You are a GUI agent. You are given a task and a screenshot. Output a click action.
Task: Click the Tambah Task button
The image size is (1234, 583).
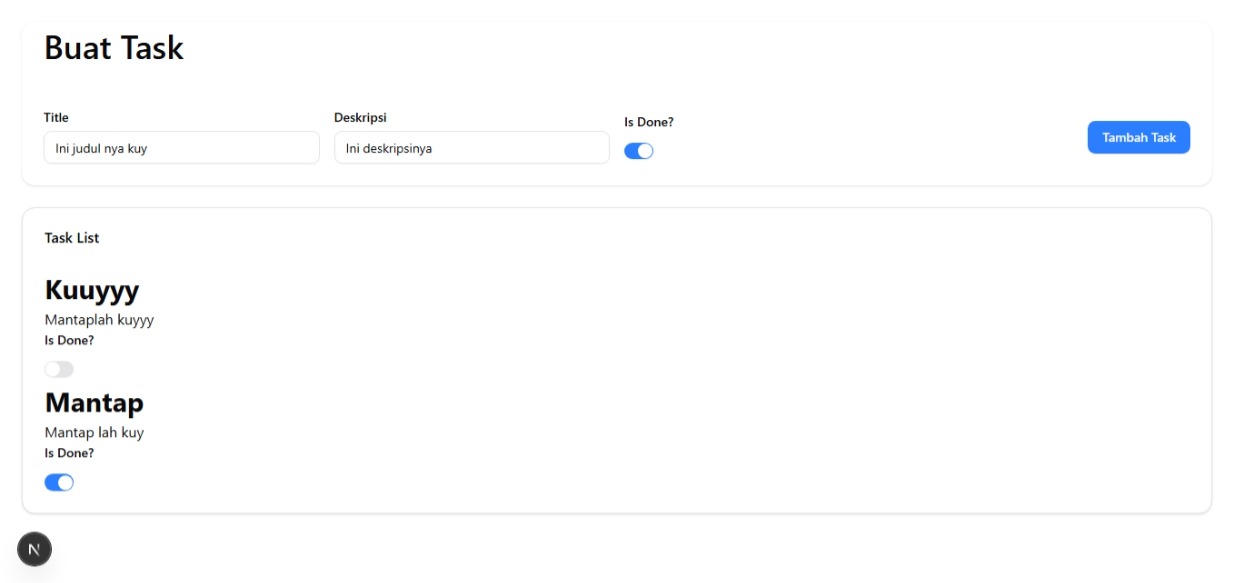tap(1139, 137)
